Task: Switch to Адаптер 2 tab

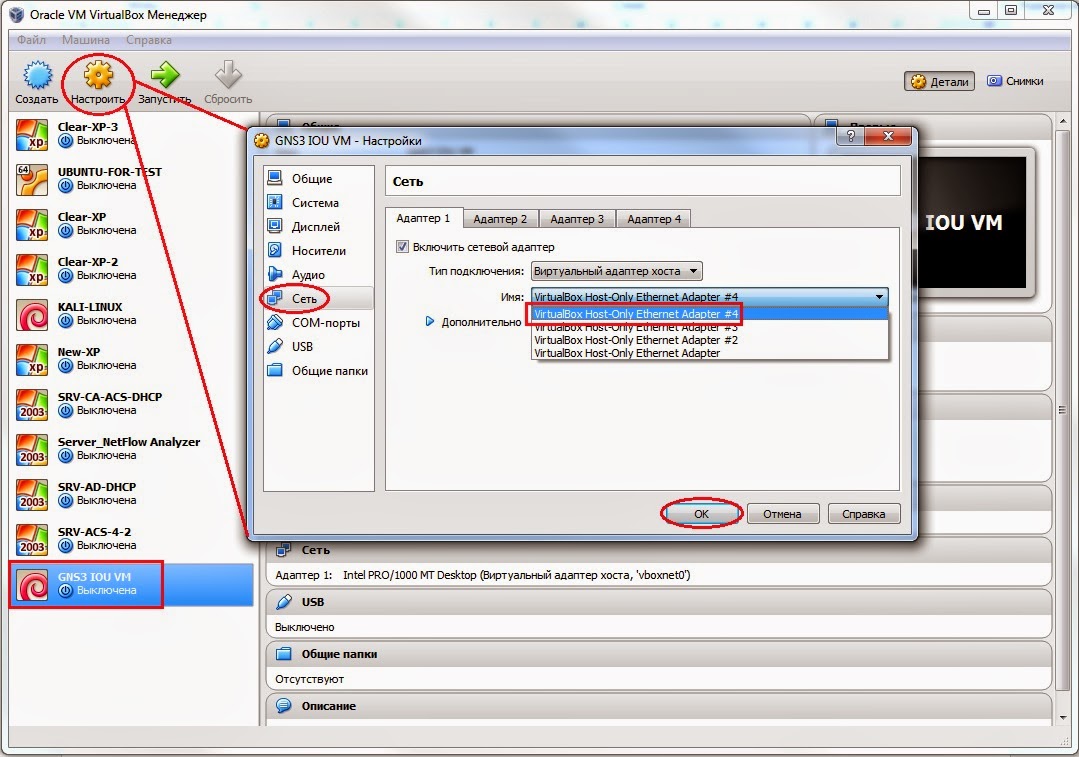Action: pos(500,219)
